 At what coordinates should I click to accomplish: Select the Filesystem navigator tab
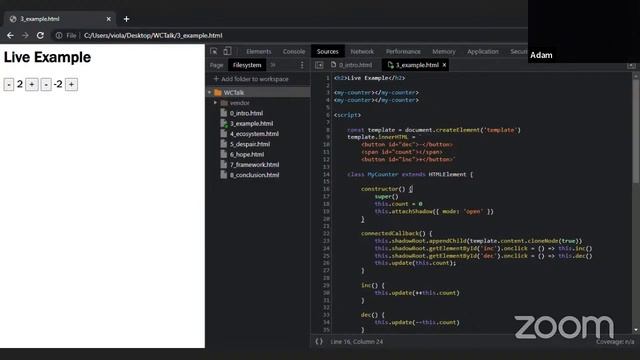point(247,65)
